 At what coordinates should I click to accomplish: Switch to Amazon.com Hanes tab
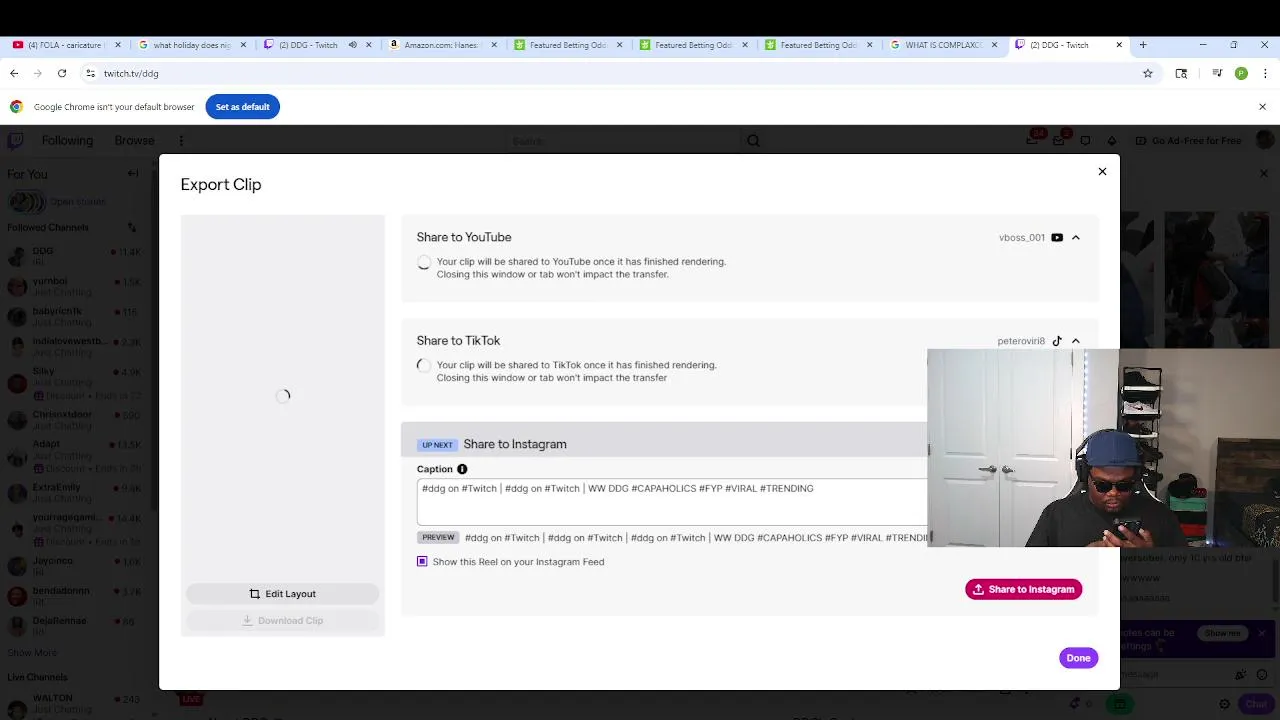tap(441, 45)
